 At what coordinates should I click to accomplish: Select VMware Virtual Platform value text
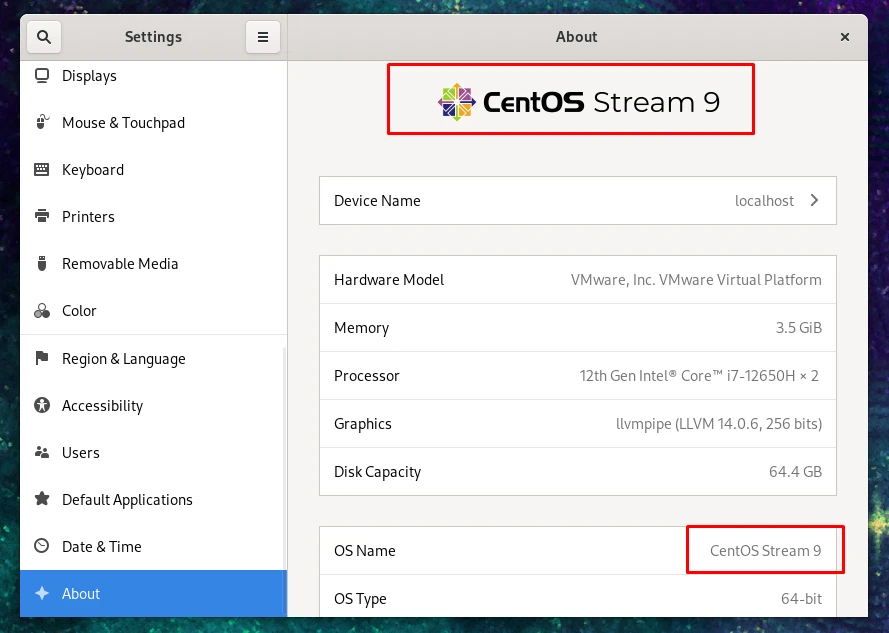[x=696, y=280]
